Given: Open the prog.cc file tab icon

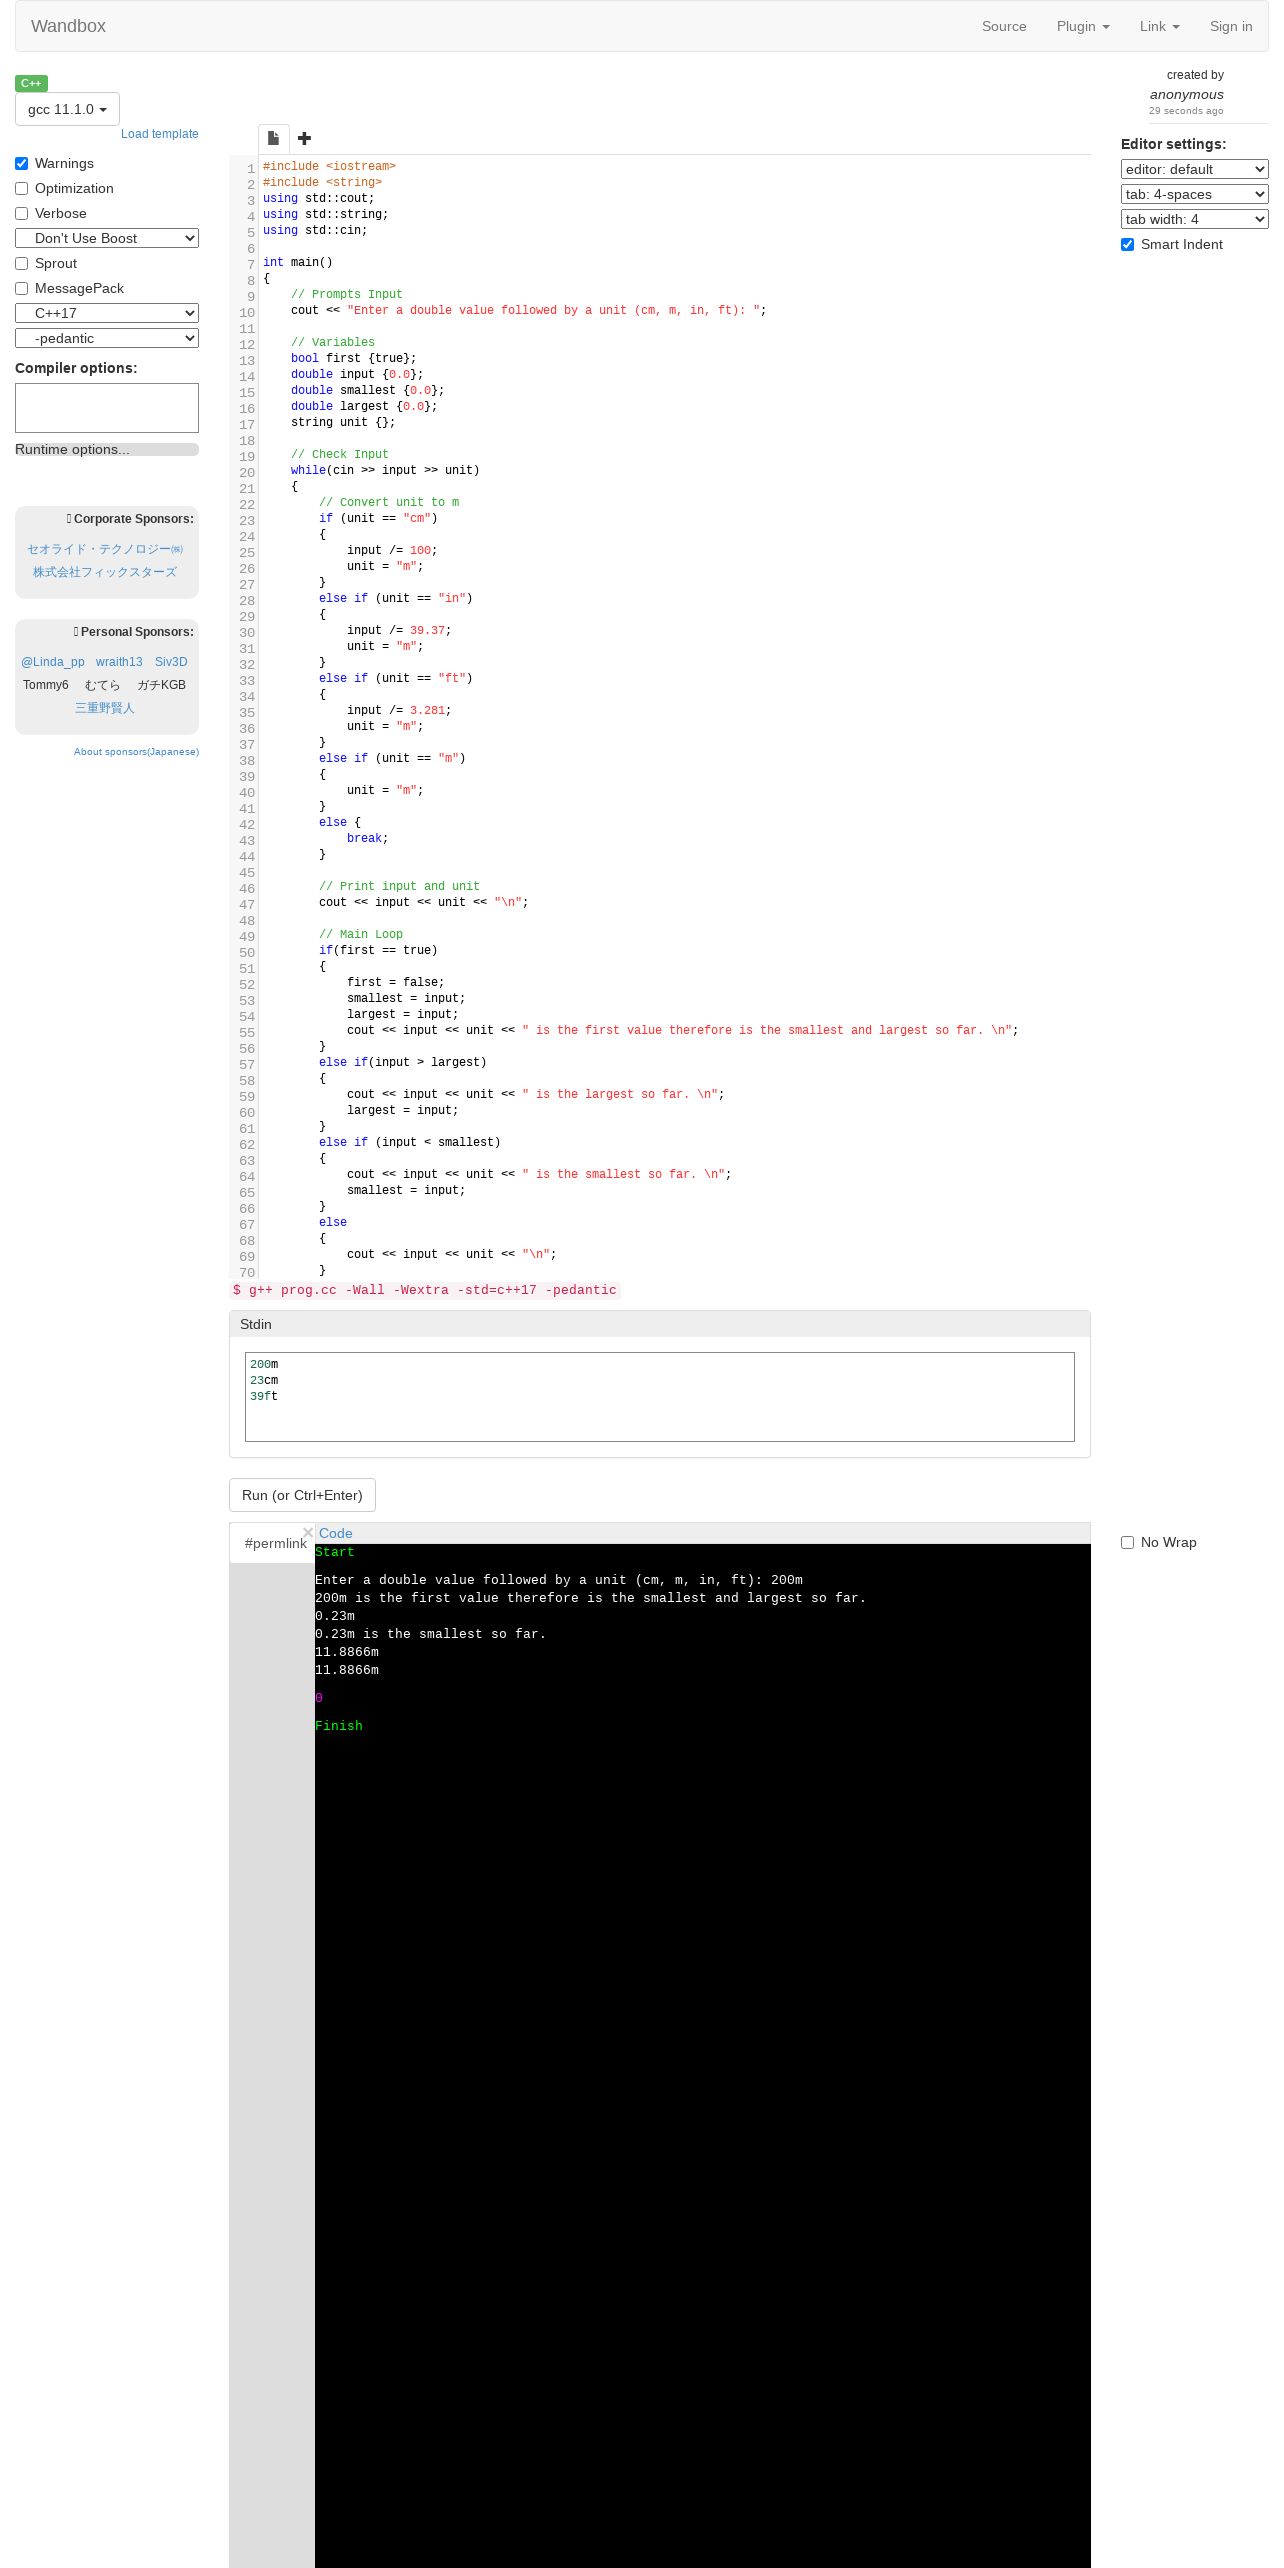Looking at the screenshot, I should (x=273, y=138).
